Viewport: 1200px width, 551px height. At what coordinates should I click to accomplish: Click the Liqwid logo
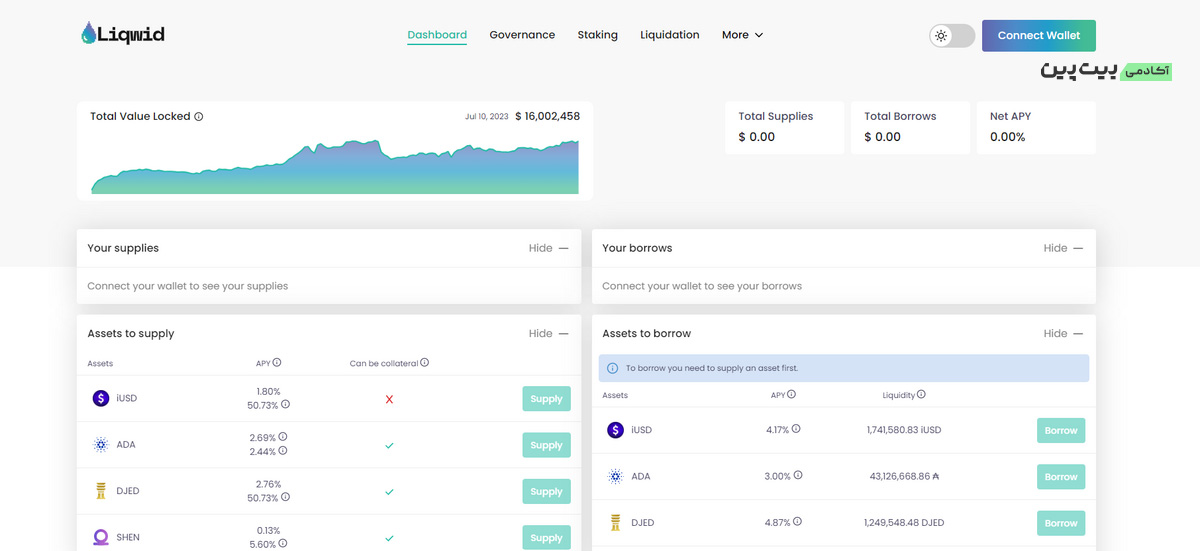click(x=122, y=34)
